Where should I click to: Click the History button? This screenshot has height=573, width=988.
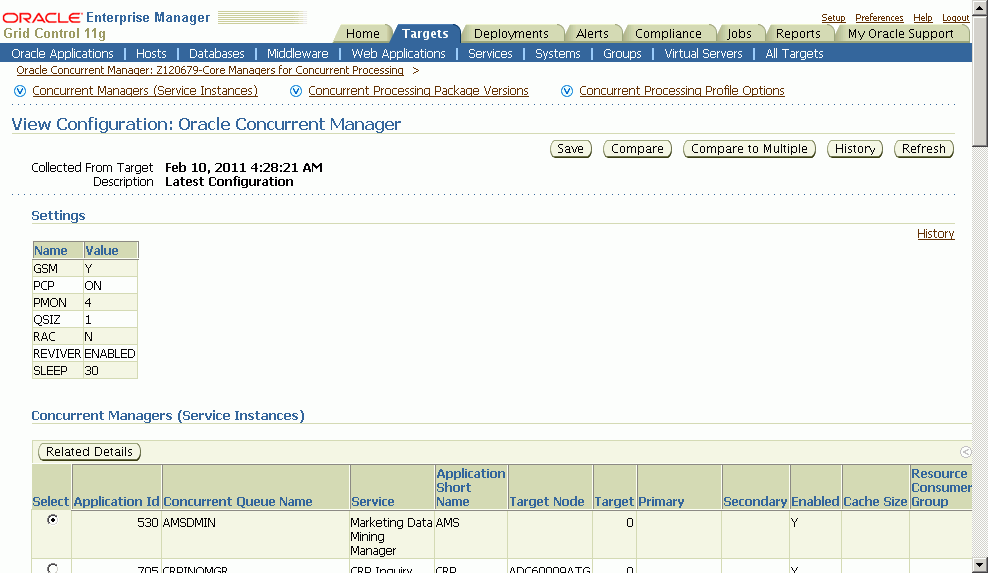click(x=854, y=149)
